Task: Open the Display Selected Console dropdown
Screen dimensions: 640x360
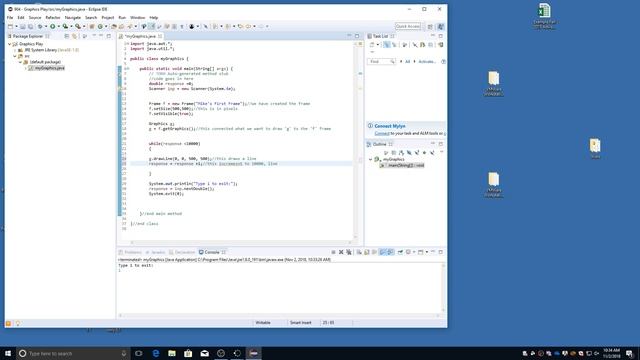Action: click(x=414, y=252)
